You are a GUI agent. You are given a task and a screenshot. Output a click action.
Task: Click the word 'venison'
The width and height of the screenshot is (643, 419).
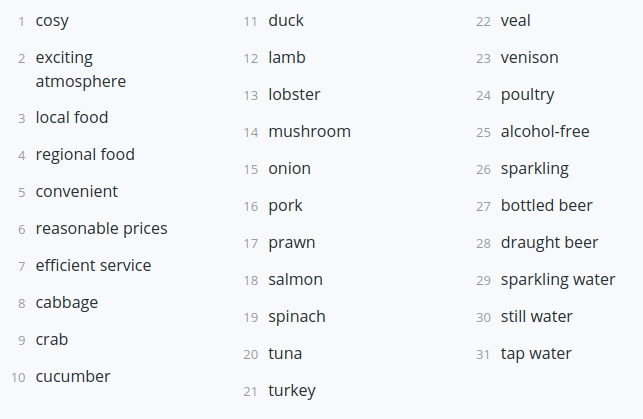(x=529, y=57)
